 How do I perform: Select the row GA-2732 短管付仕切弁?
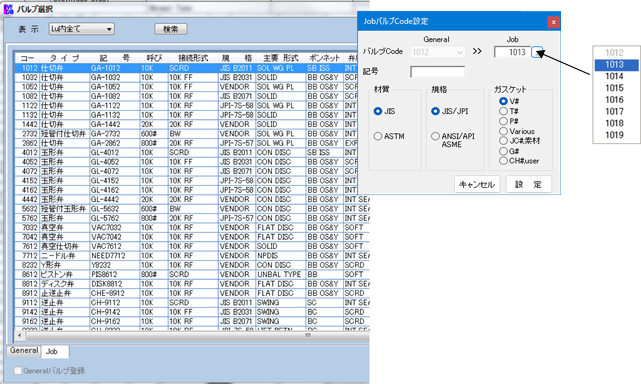pos(192,134)
